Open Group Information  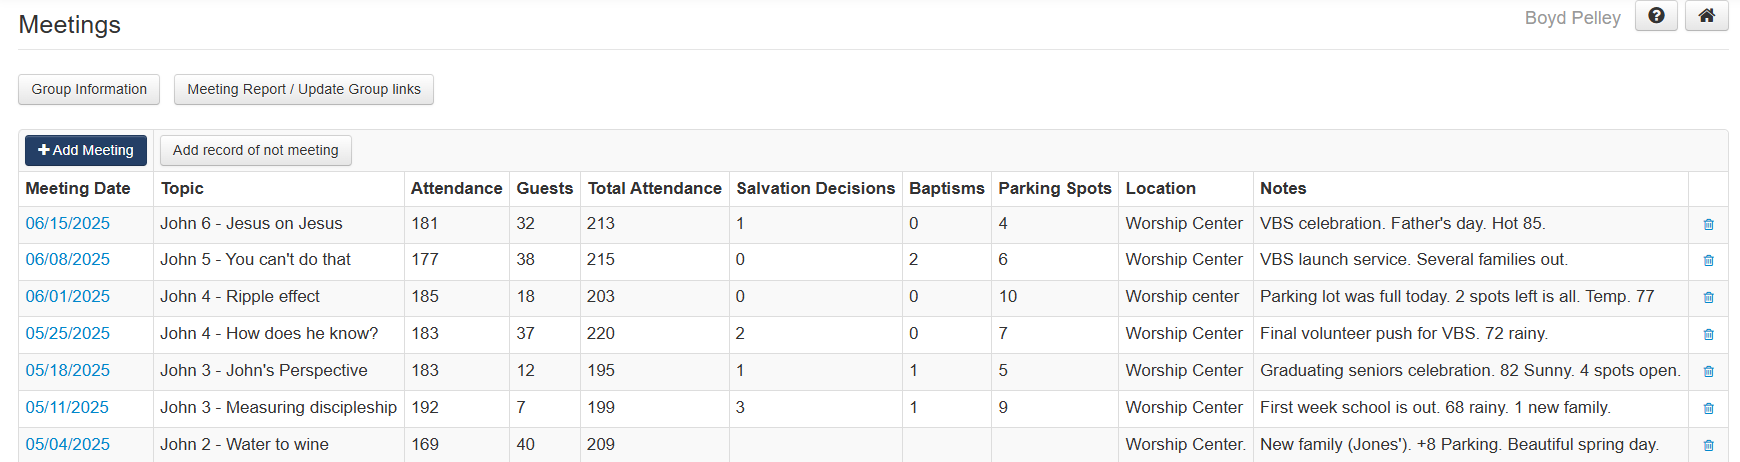tap(89, 89)
